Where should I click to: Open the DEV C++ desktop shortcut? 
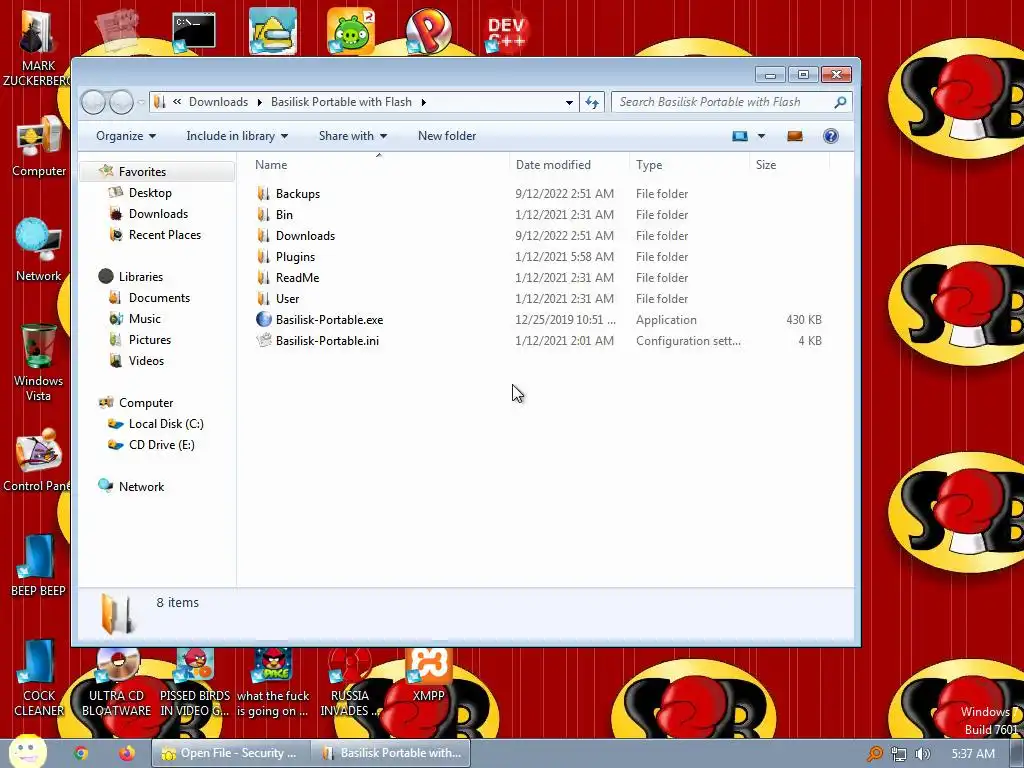(507, 33)
